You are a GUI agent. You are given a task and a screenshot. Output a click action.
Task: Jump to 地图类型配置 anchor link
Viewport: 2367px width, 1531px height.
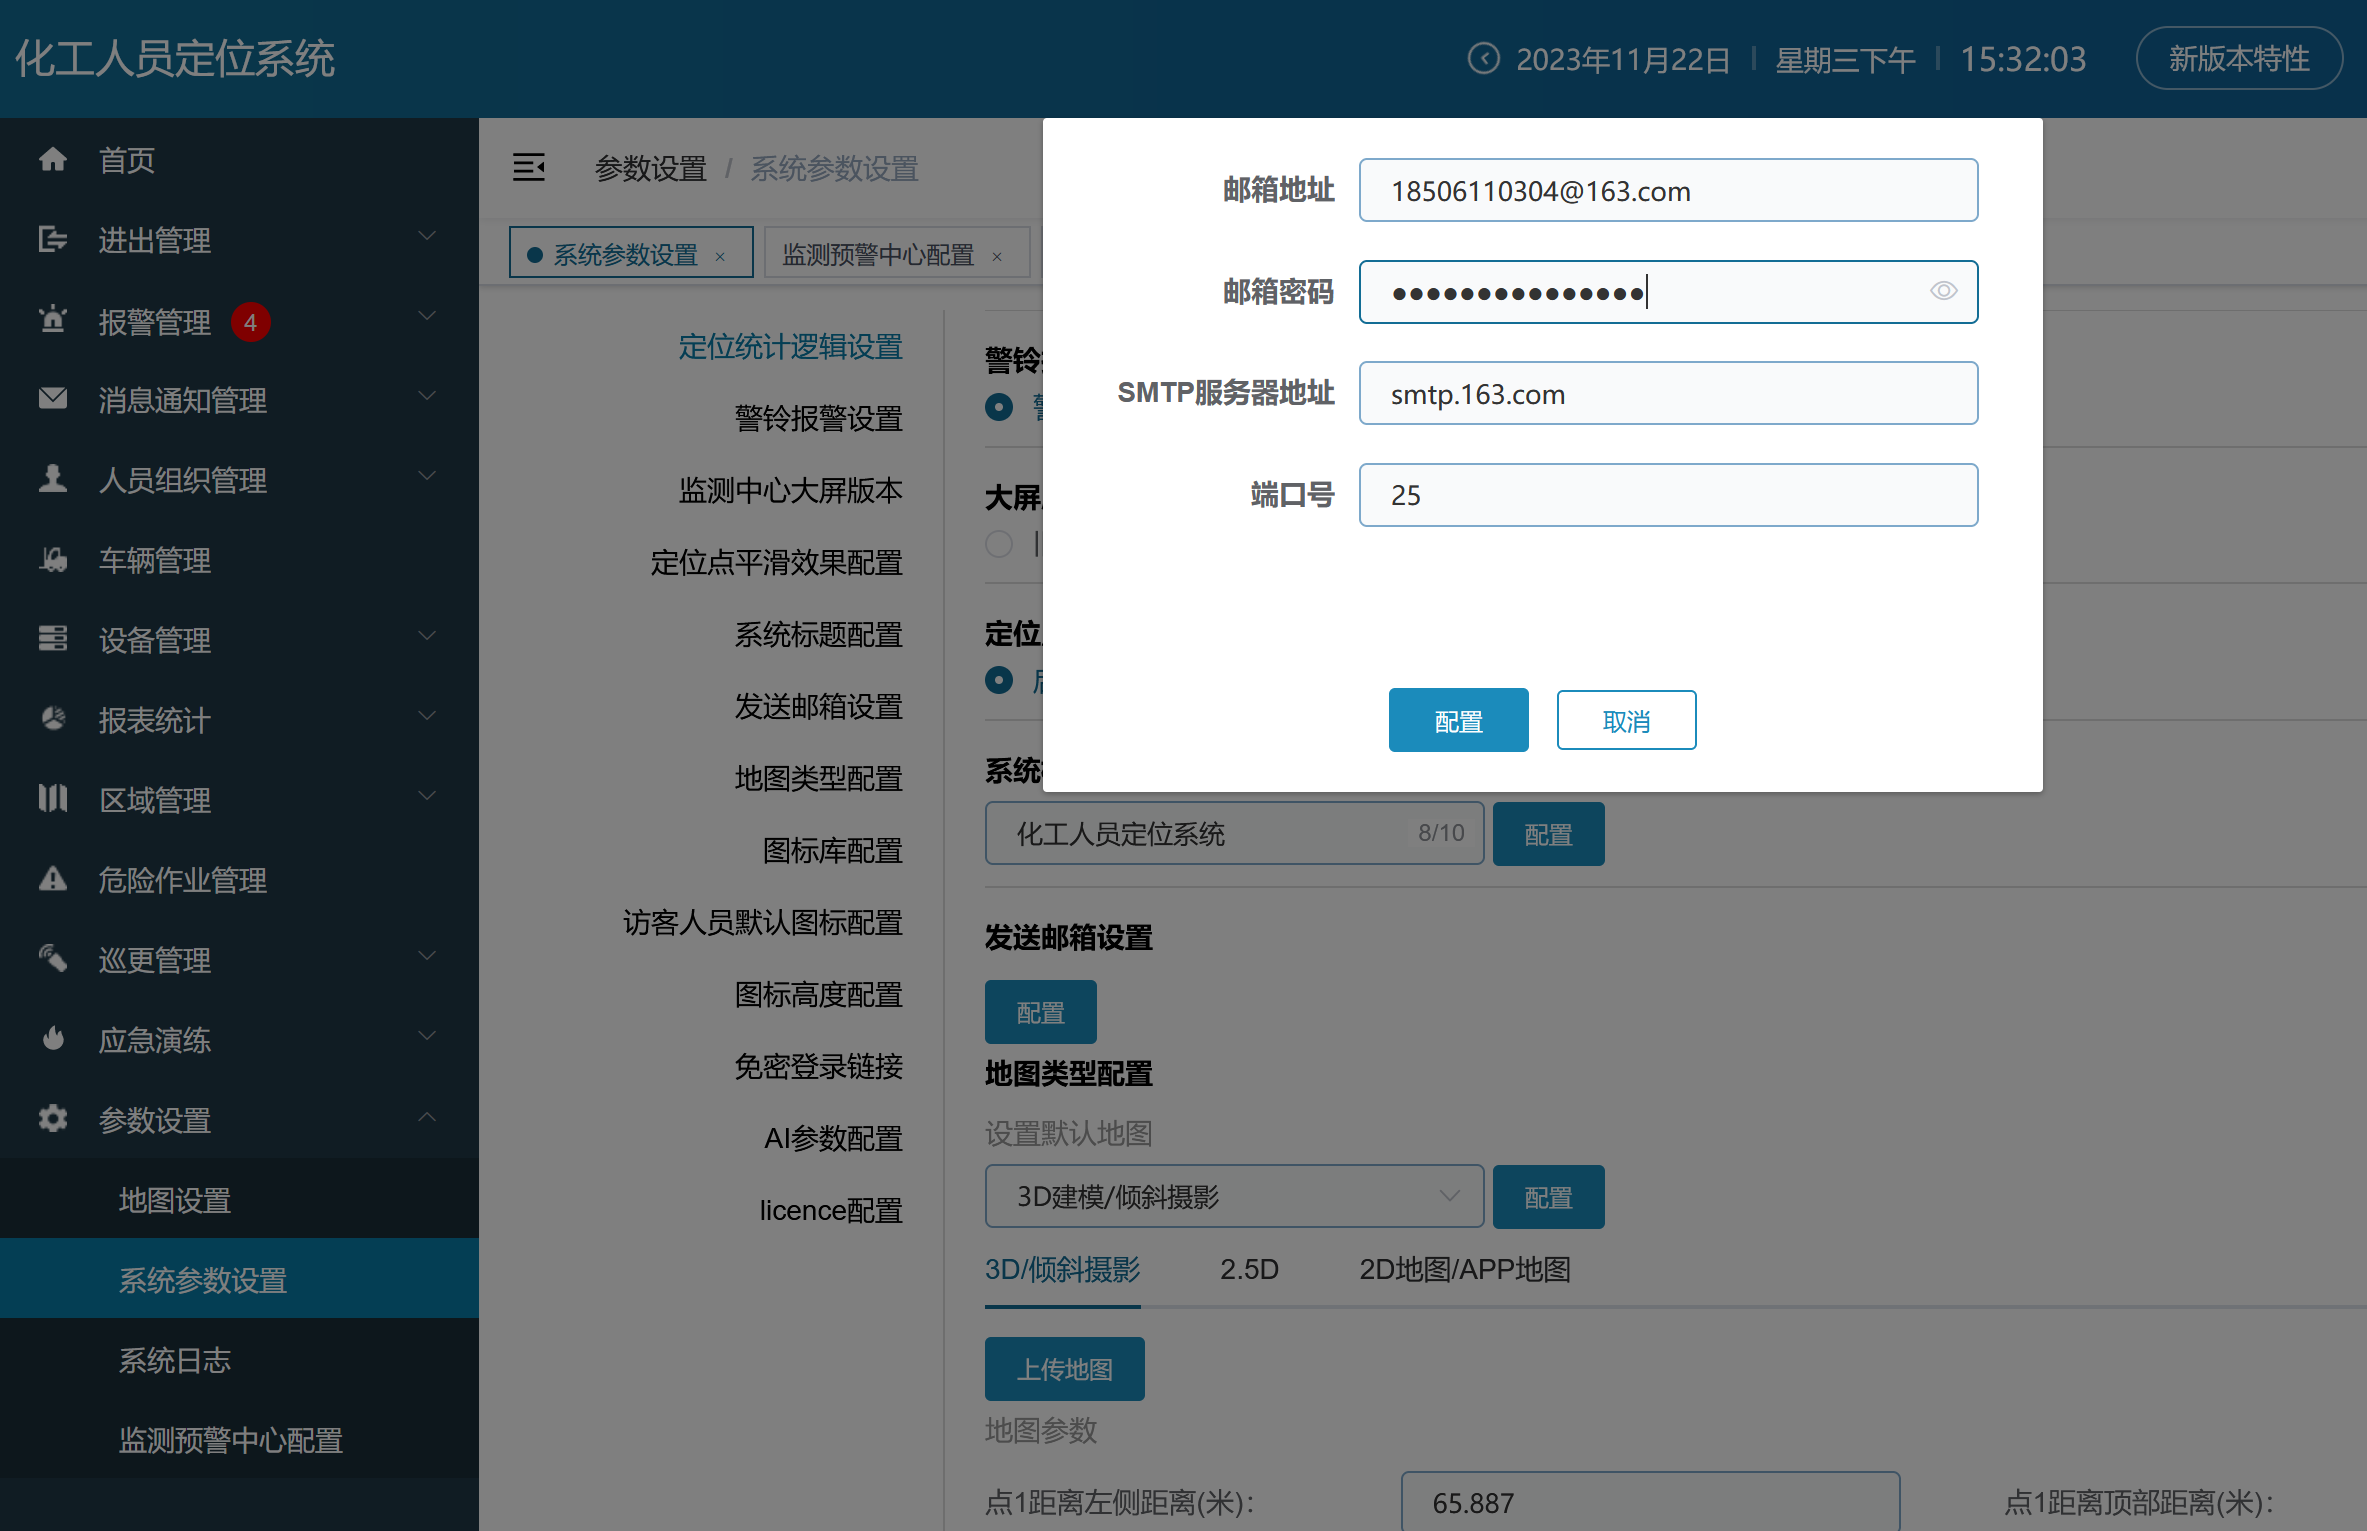tap(818, 778)
